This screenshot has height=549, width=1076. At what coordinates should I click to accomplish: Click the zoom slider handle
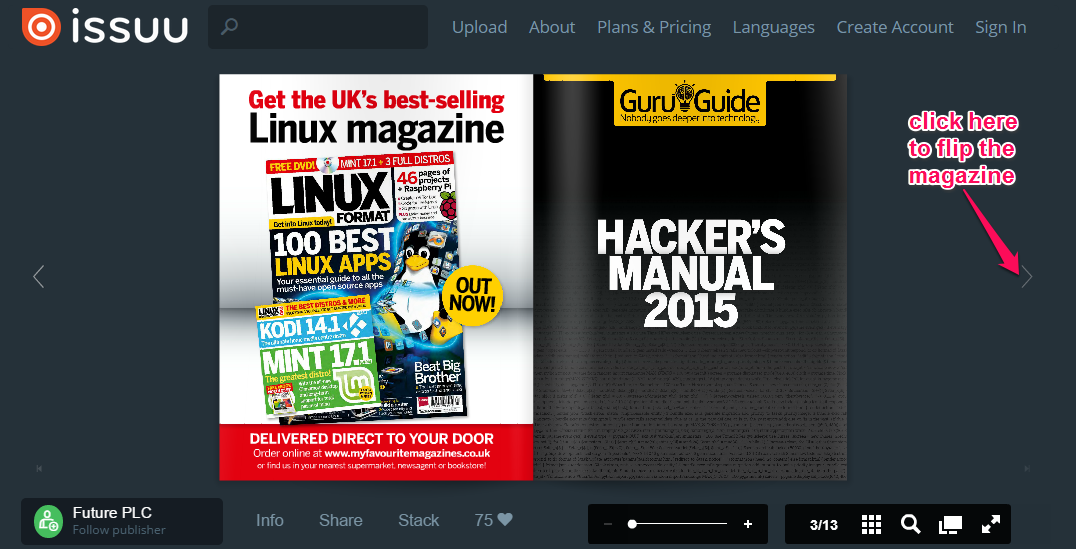tap(632, 524)
